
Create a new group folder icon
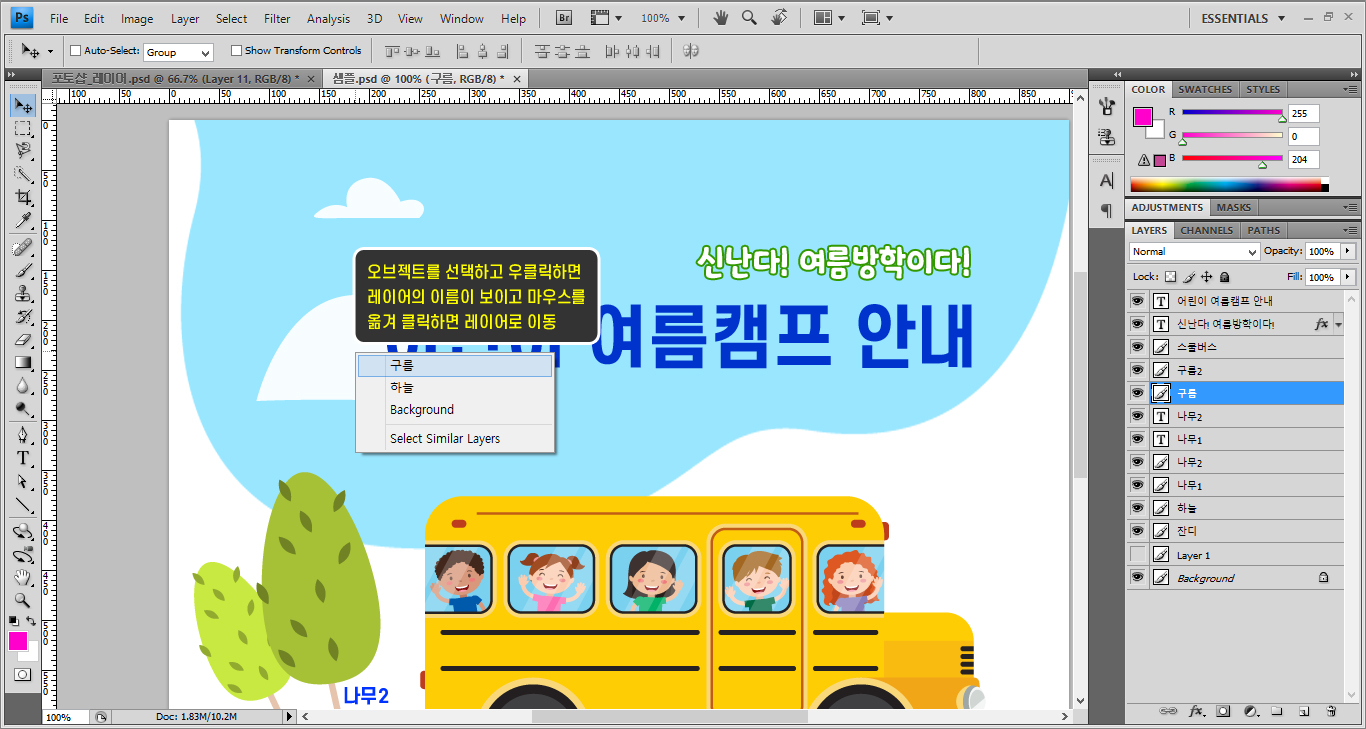pos(1277,712)
